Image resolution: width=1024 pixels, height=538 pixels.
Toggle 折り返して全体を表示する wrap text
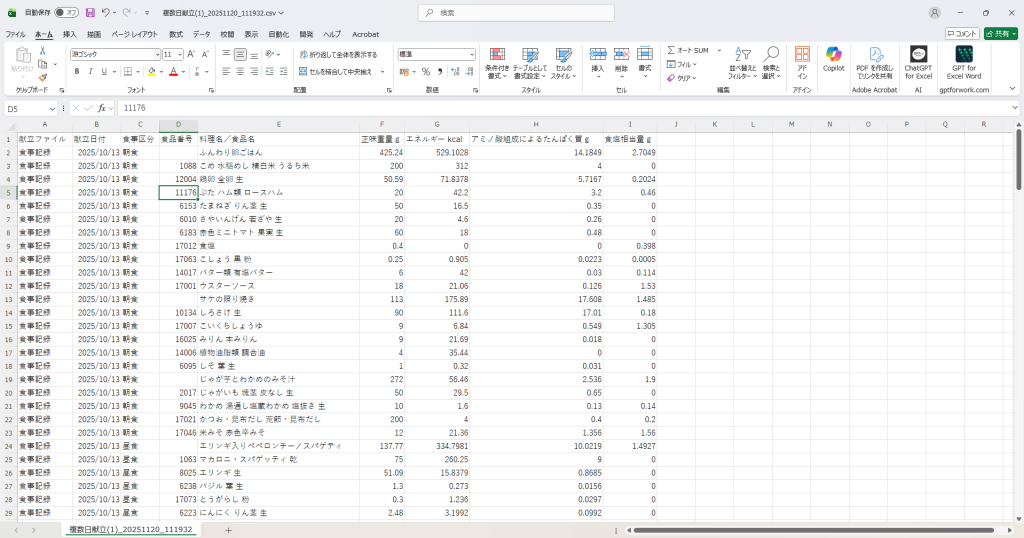(x=337, y=54)
